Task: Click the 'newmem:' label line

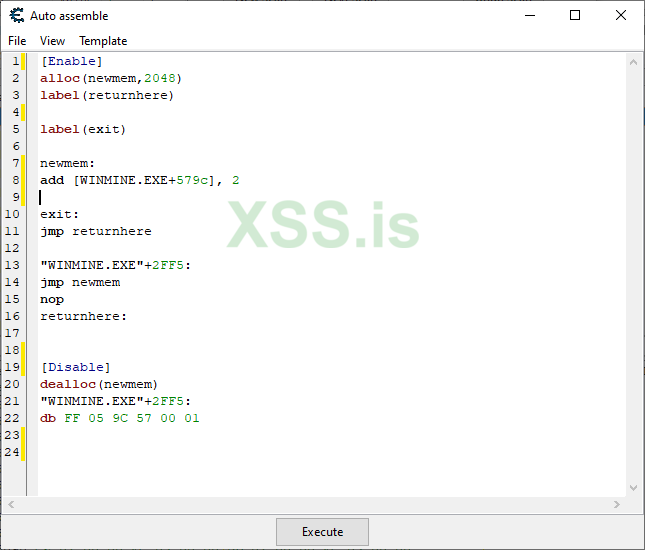Action: (67, 163)
